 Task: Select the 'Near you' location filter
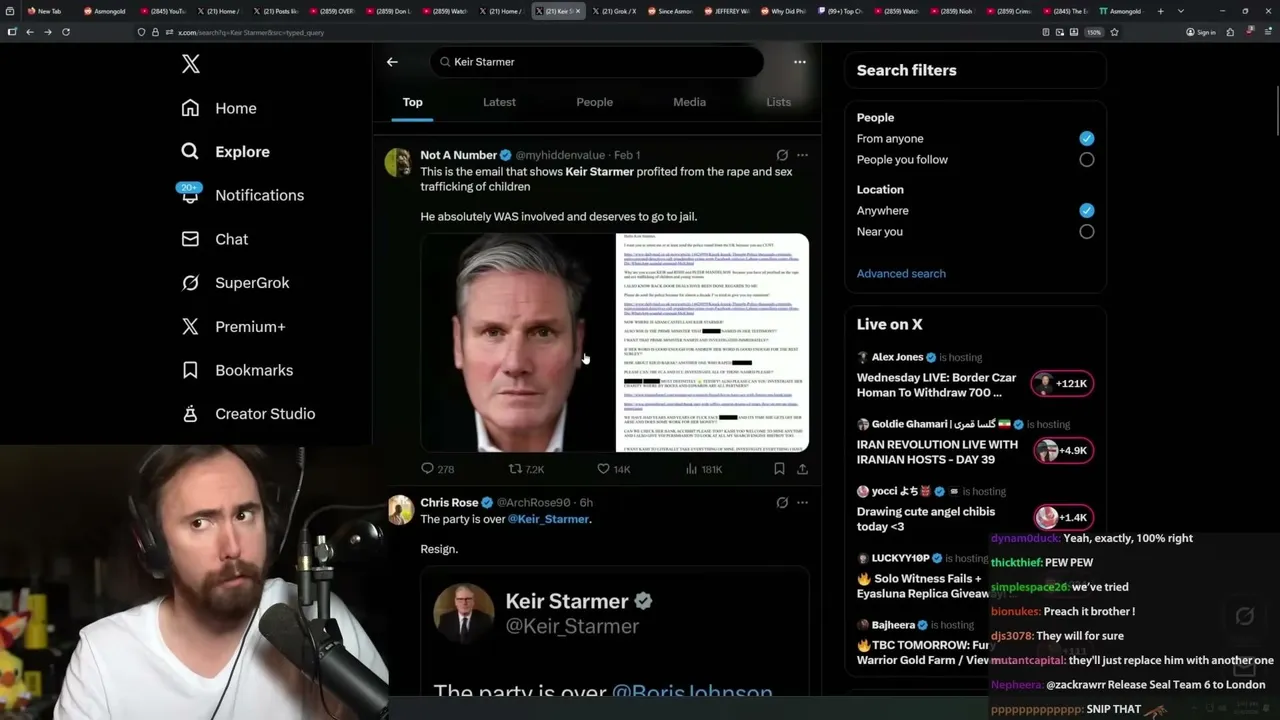click(1086, 231)
